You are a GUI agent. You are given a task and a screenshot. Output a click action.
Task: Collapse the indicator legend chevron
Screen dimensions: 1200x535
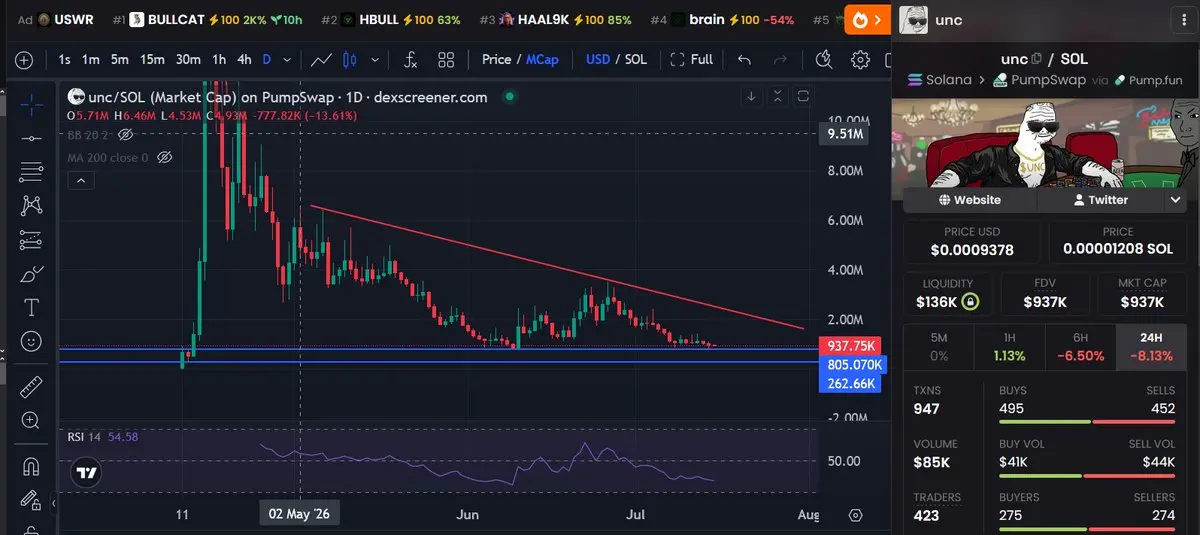(81, 180)
